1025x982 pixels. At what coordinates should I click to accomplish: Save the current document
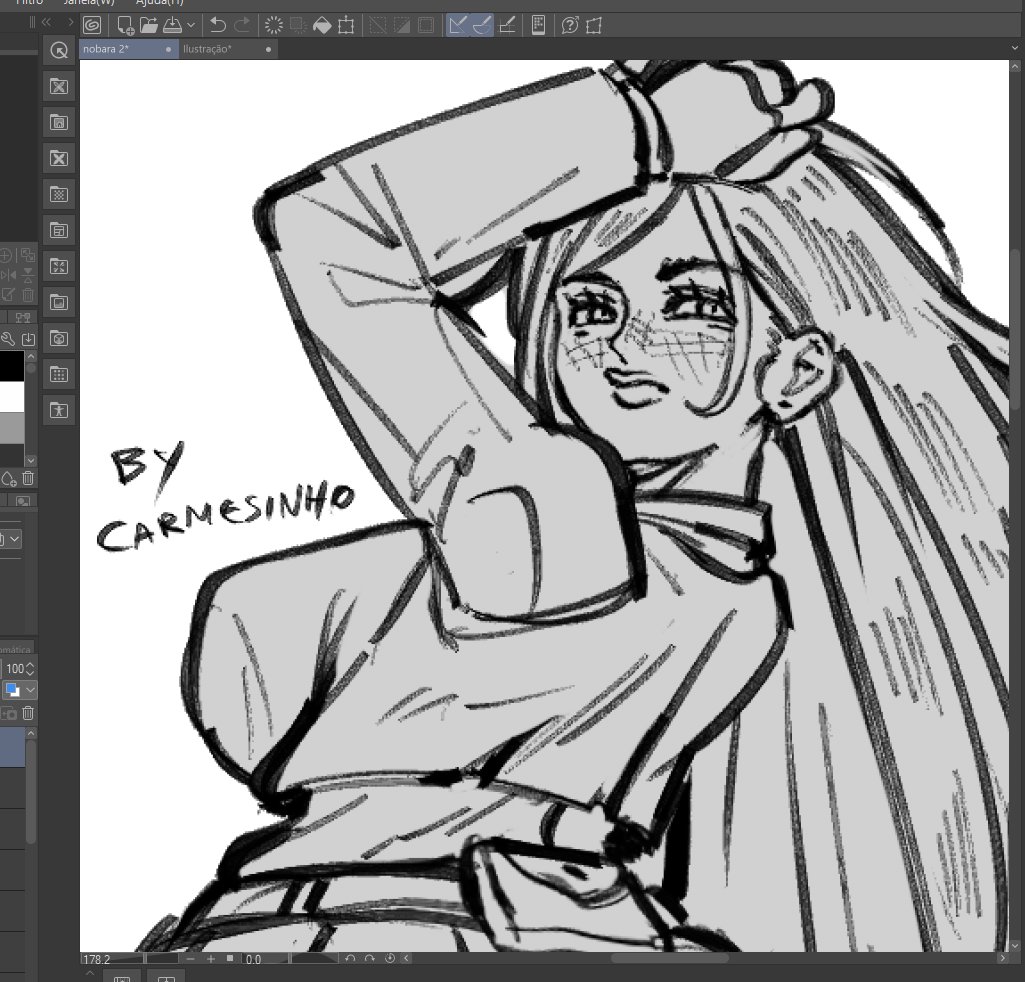[x=172, y=25]
